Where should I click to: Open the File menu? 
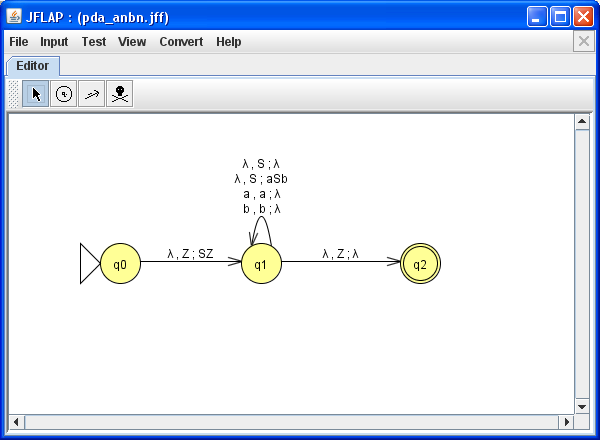tap(19, 42)
